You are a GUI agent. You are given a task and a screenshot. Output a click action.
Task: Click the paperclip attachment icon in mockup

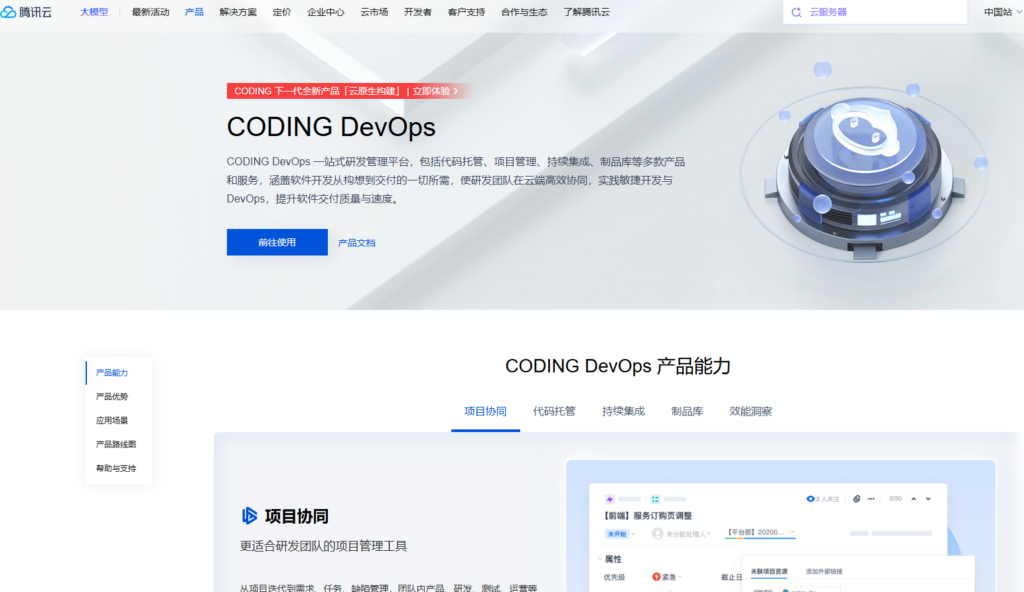(x=856, y=499)
